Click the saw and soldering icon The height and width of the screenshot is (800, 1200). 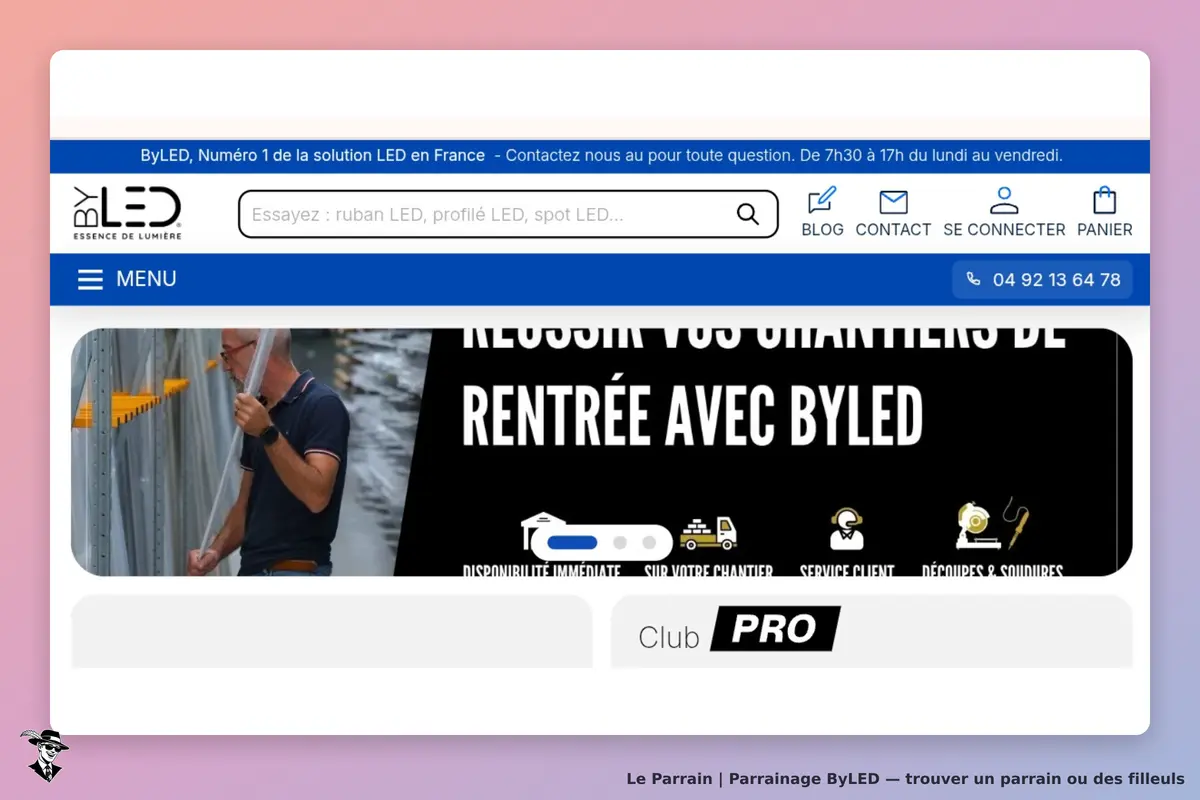[x=992, y=524]
